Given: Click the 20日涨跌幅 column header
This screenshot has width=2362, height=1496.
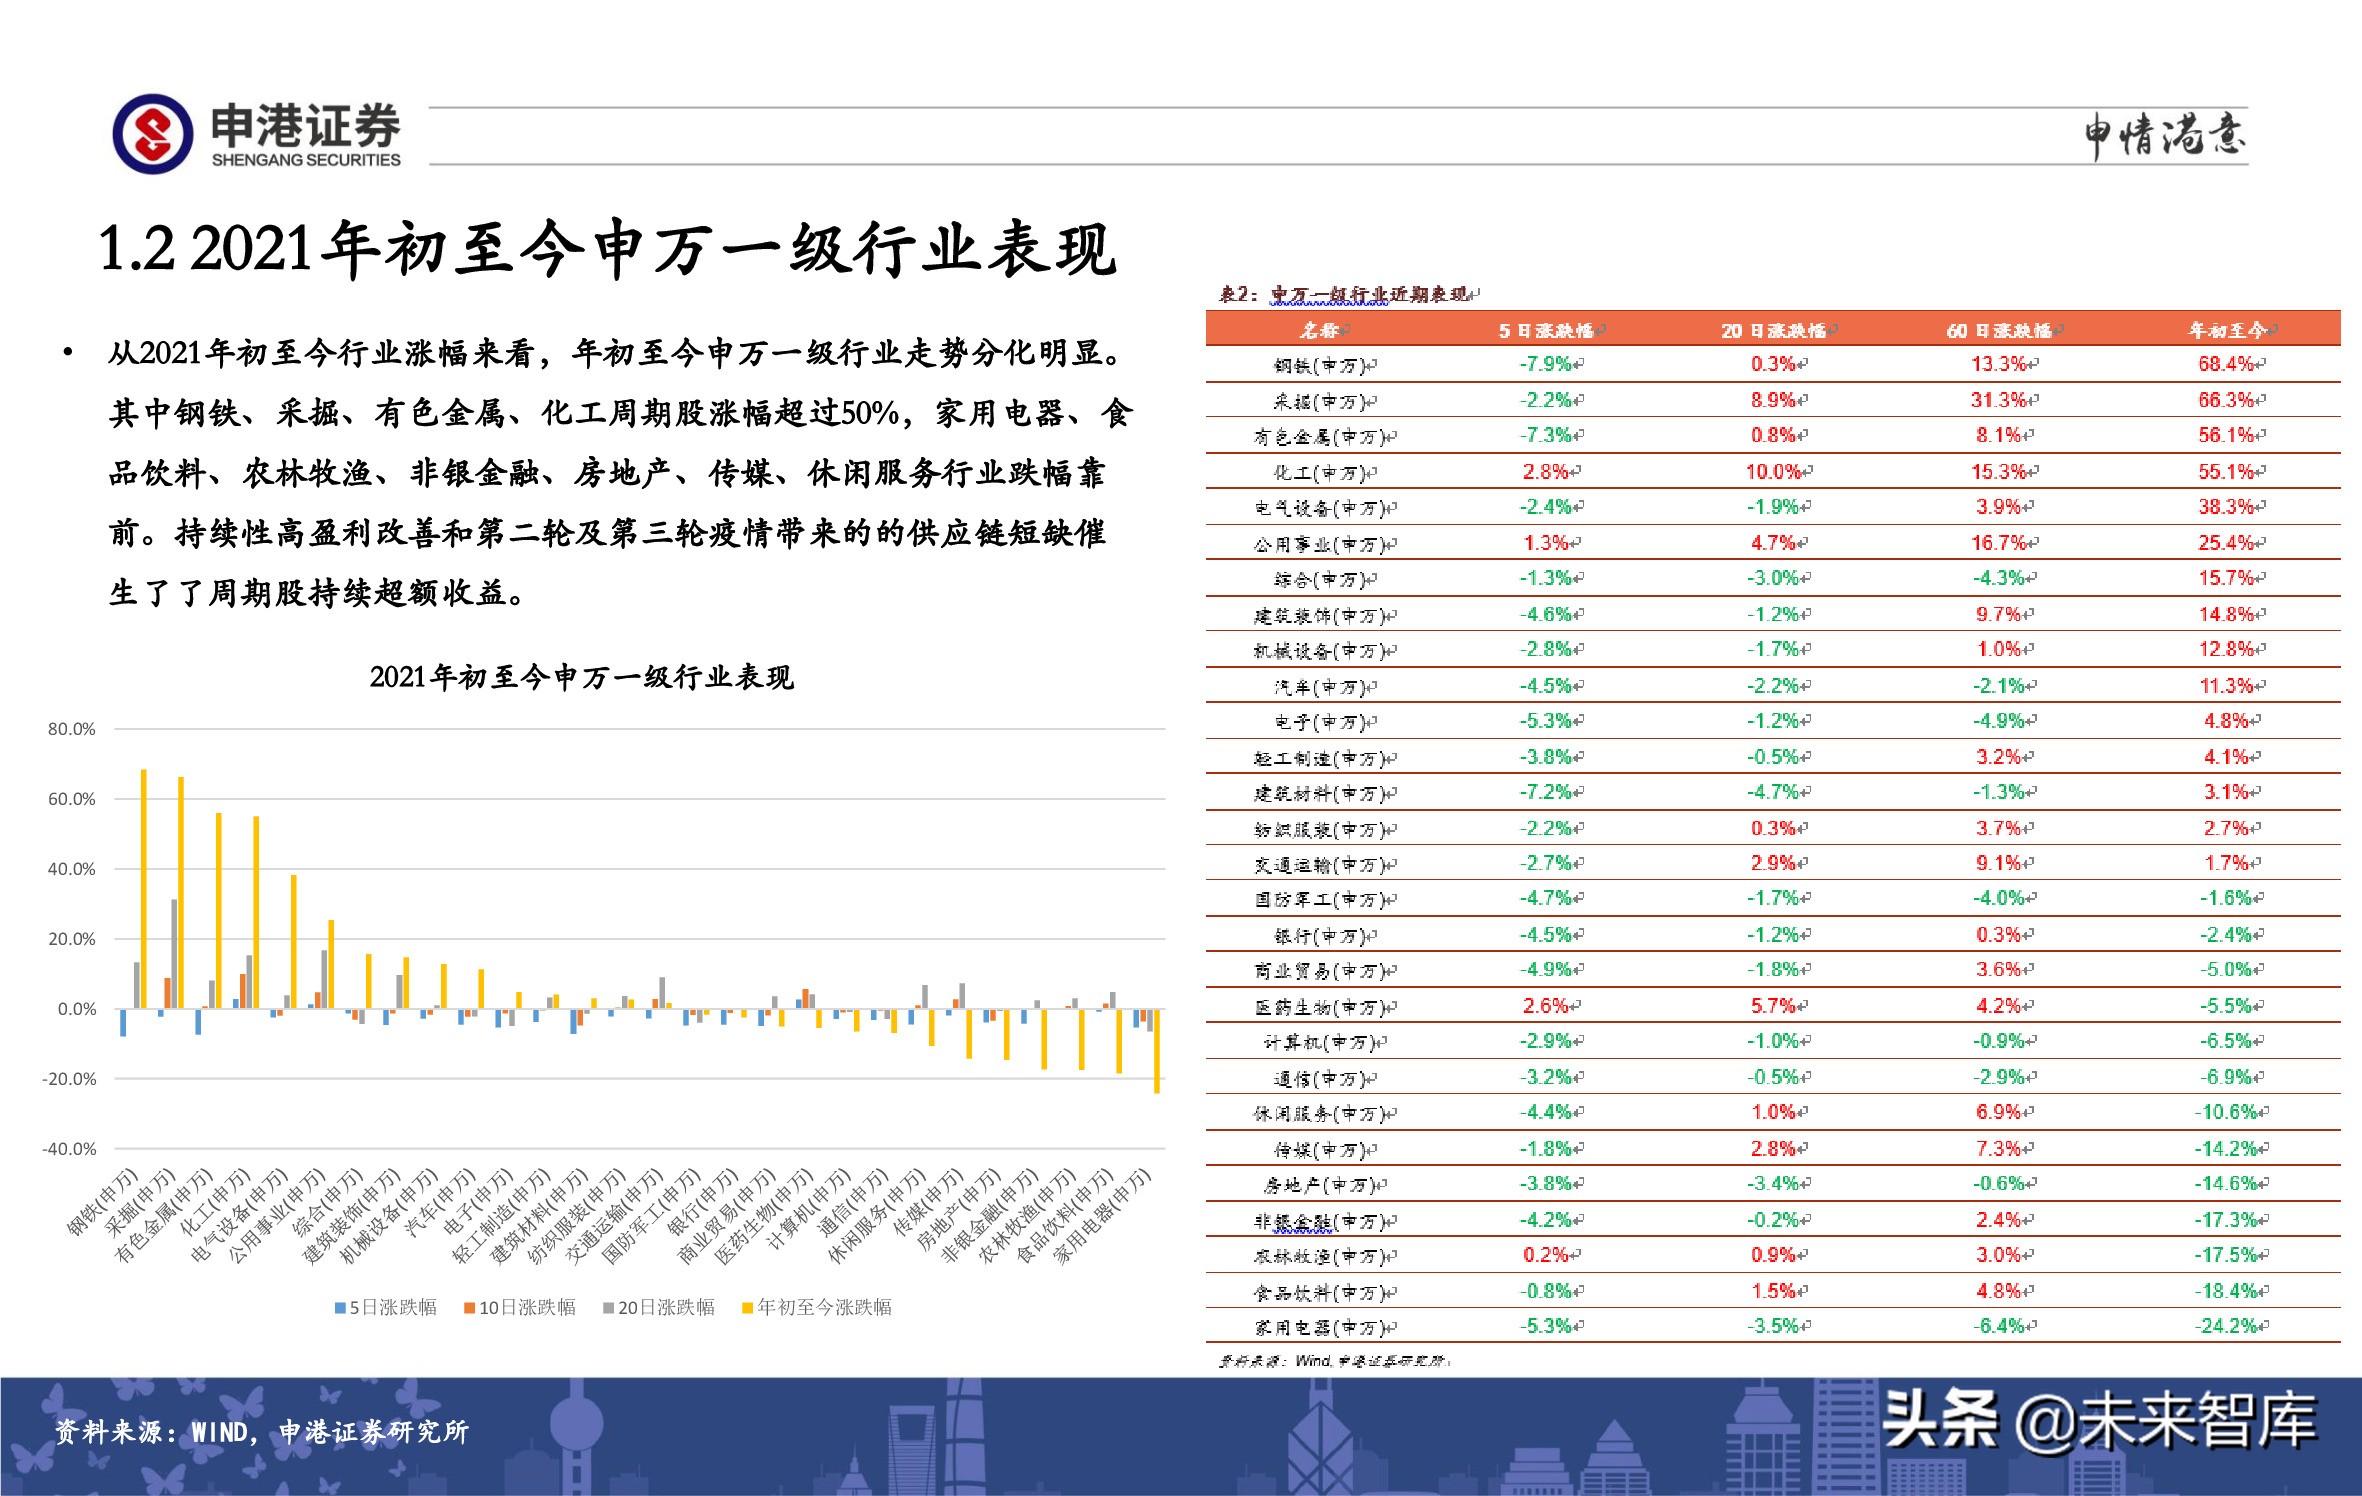Looking at the screenshot, I should [1776, 330].
